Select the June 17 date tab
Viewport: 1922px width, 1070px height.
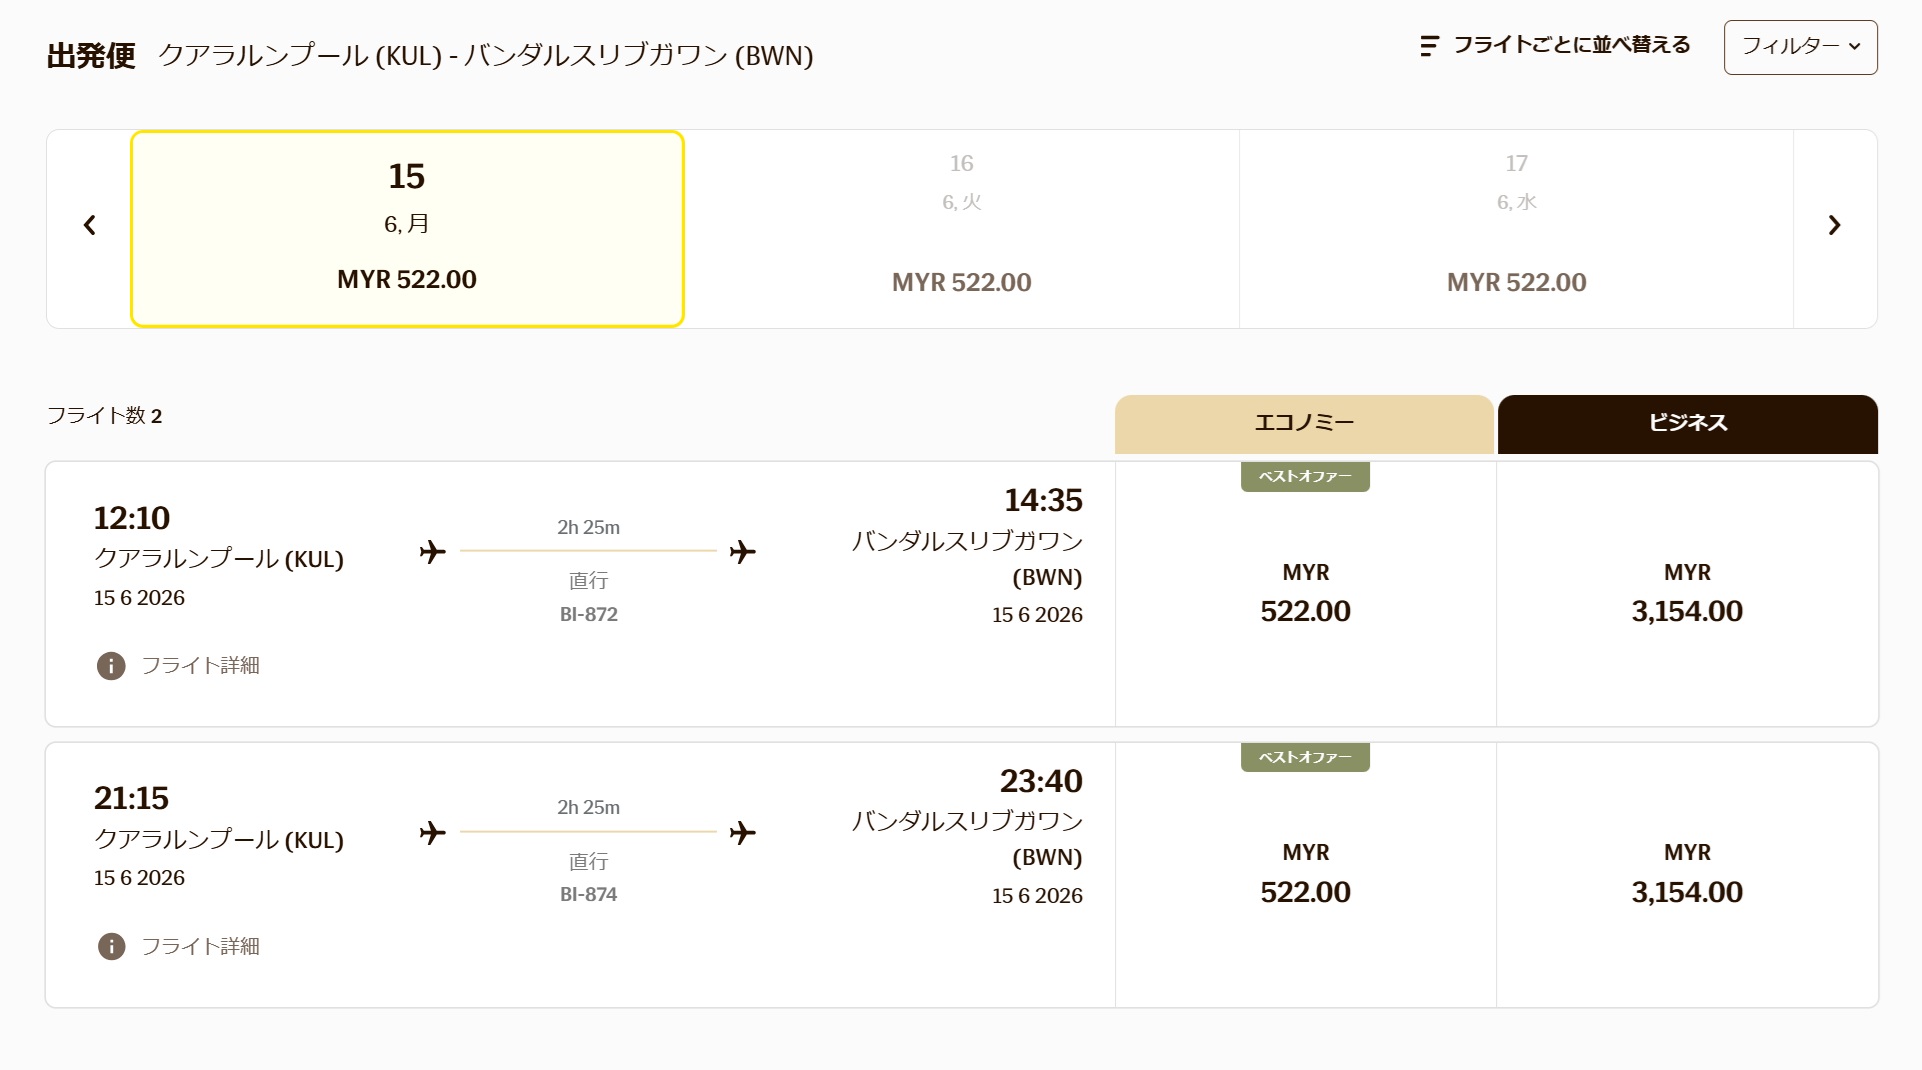click(1516, 229)
